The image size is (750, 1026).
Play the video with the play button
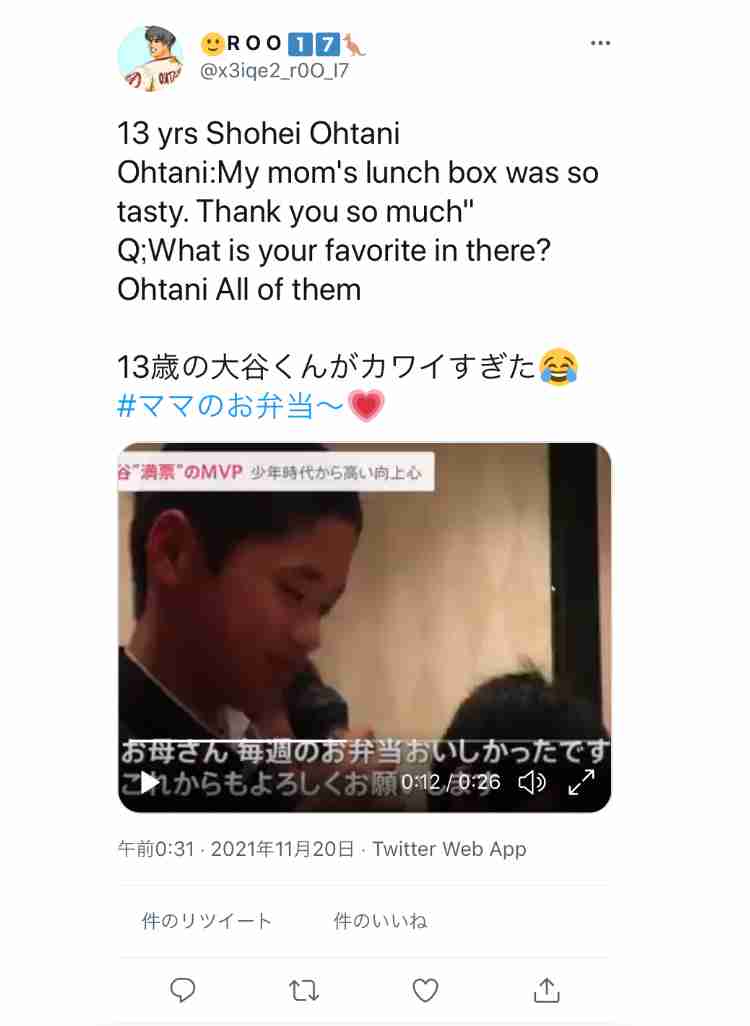click(x=151, y=782)
